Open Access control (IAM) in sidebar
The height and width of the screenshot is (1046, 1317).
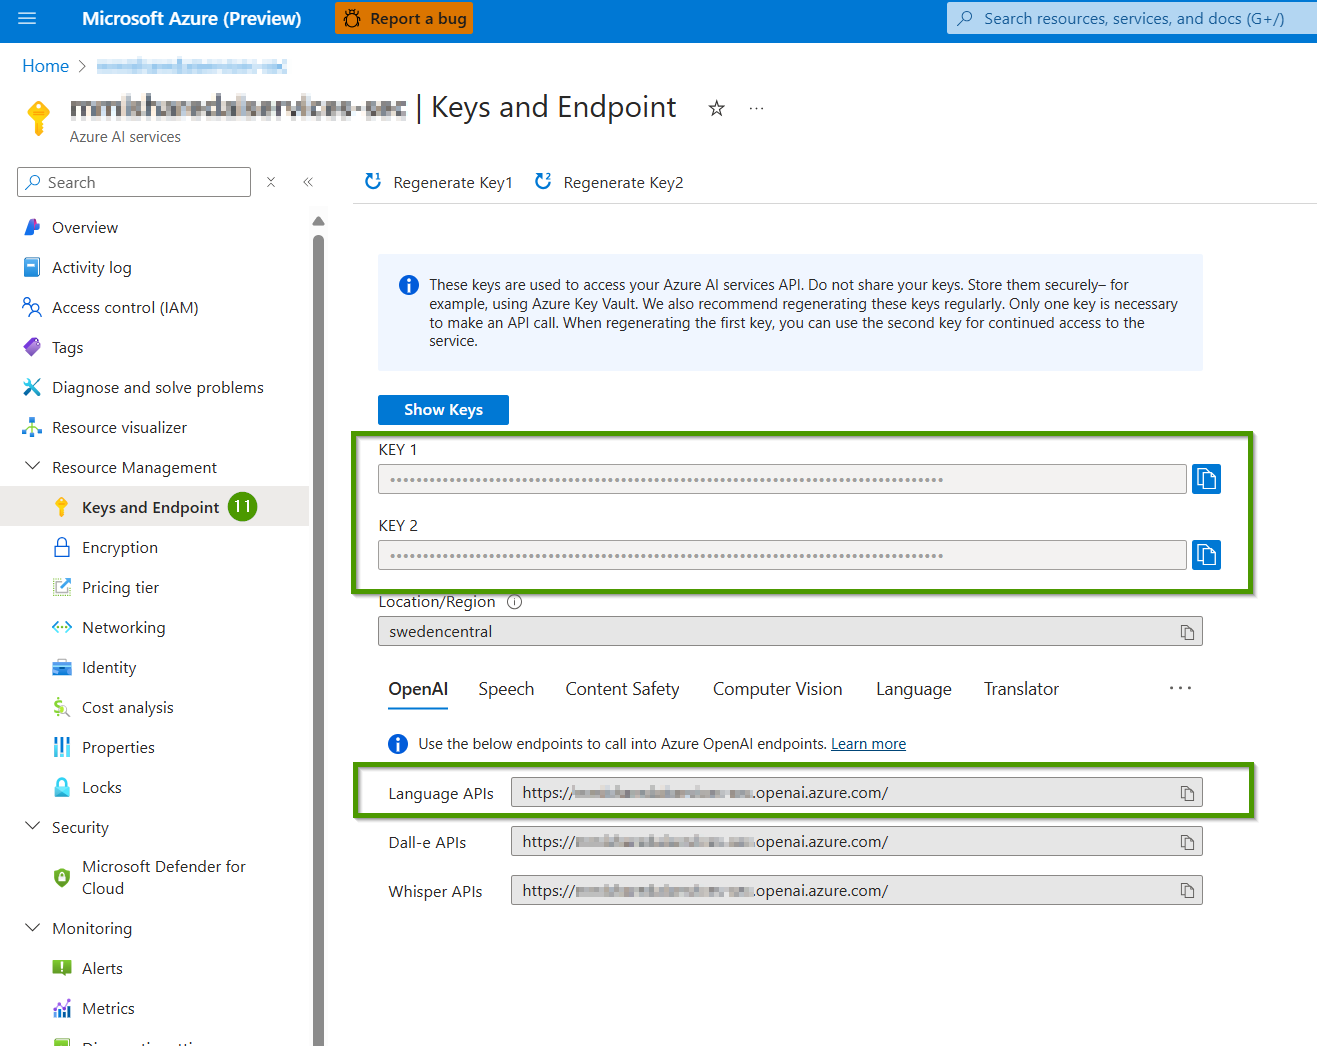point(125,308)
